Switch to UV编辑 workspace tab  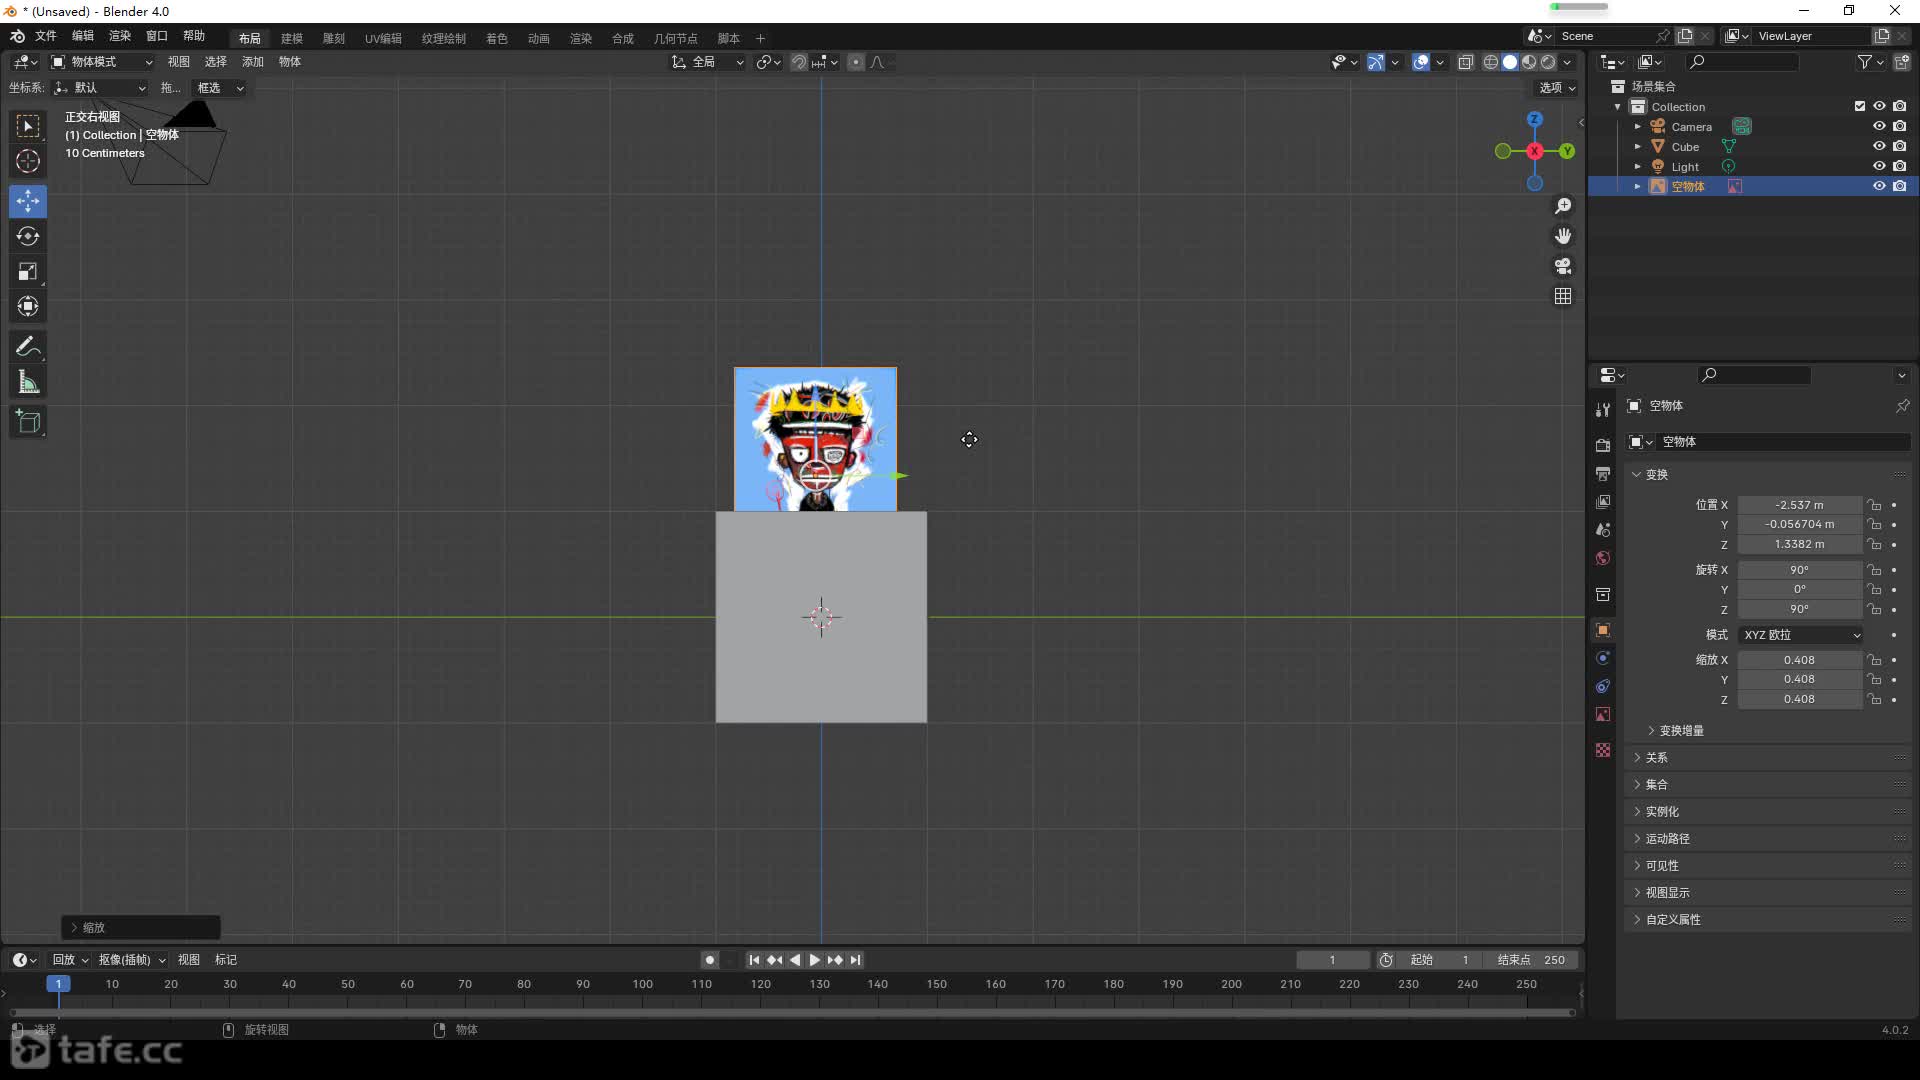[x=383, y=38]
